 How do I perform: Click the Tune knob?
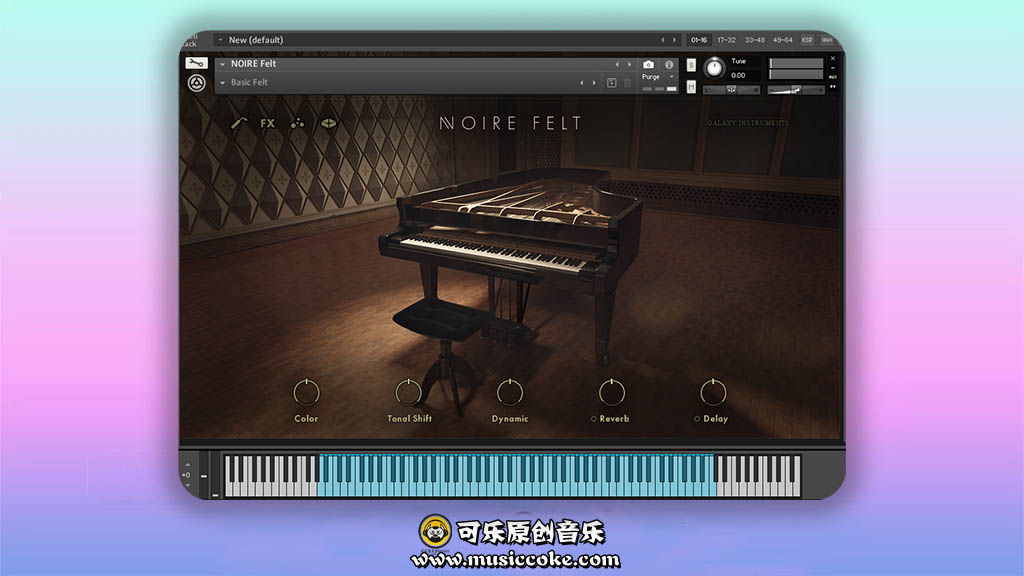(714, 68)
